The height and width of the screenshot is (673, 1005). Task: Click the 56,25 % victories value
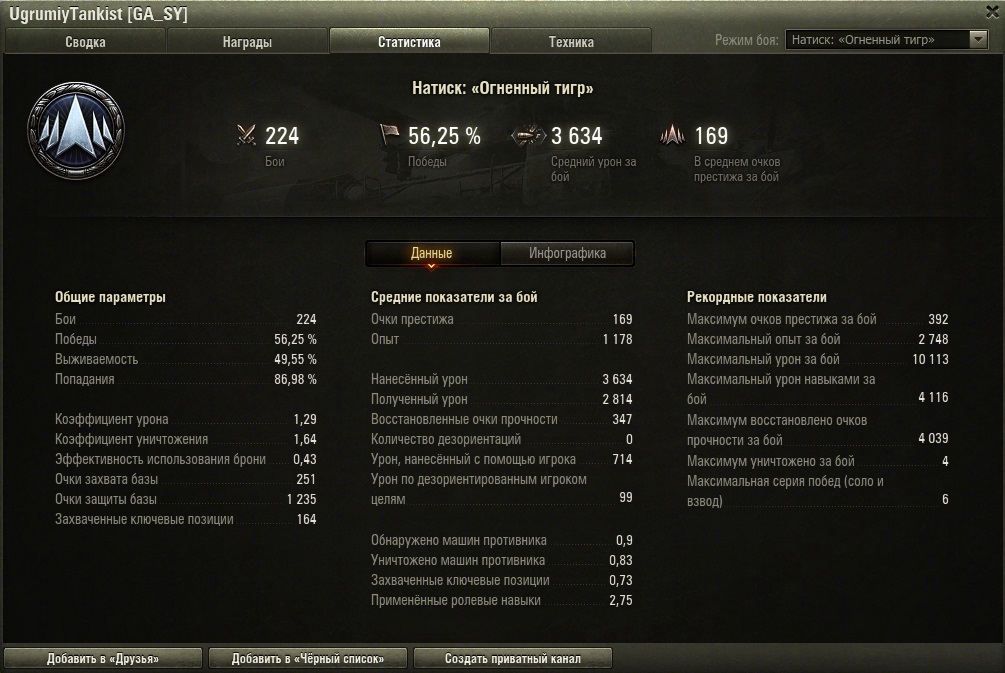pyautogui.click(x=444, y=136)
